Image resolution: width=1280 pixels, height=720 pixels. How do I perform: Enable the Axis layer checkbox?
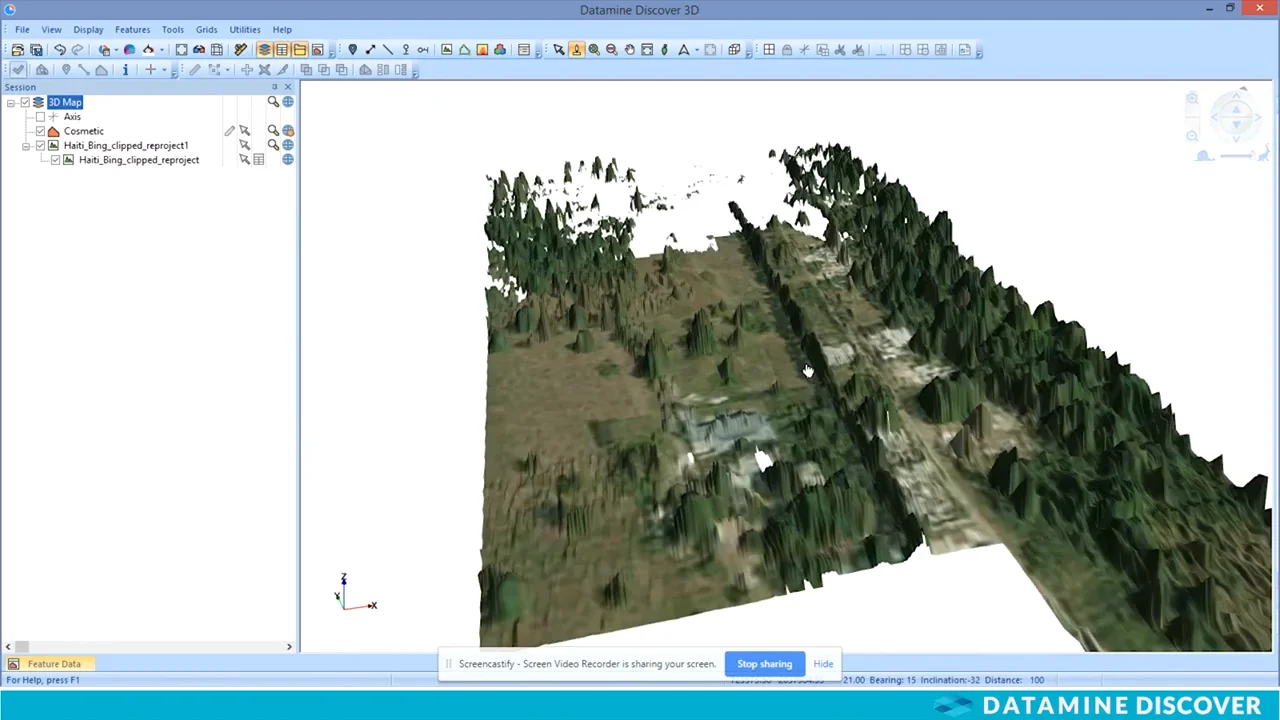tap(40, 117)
